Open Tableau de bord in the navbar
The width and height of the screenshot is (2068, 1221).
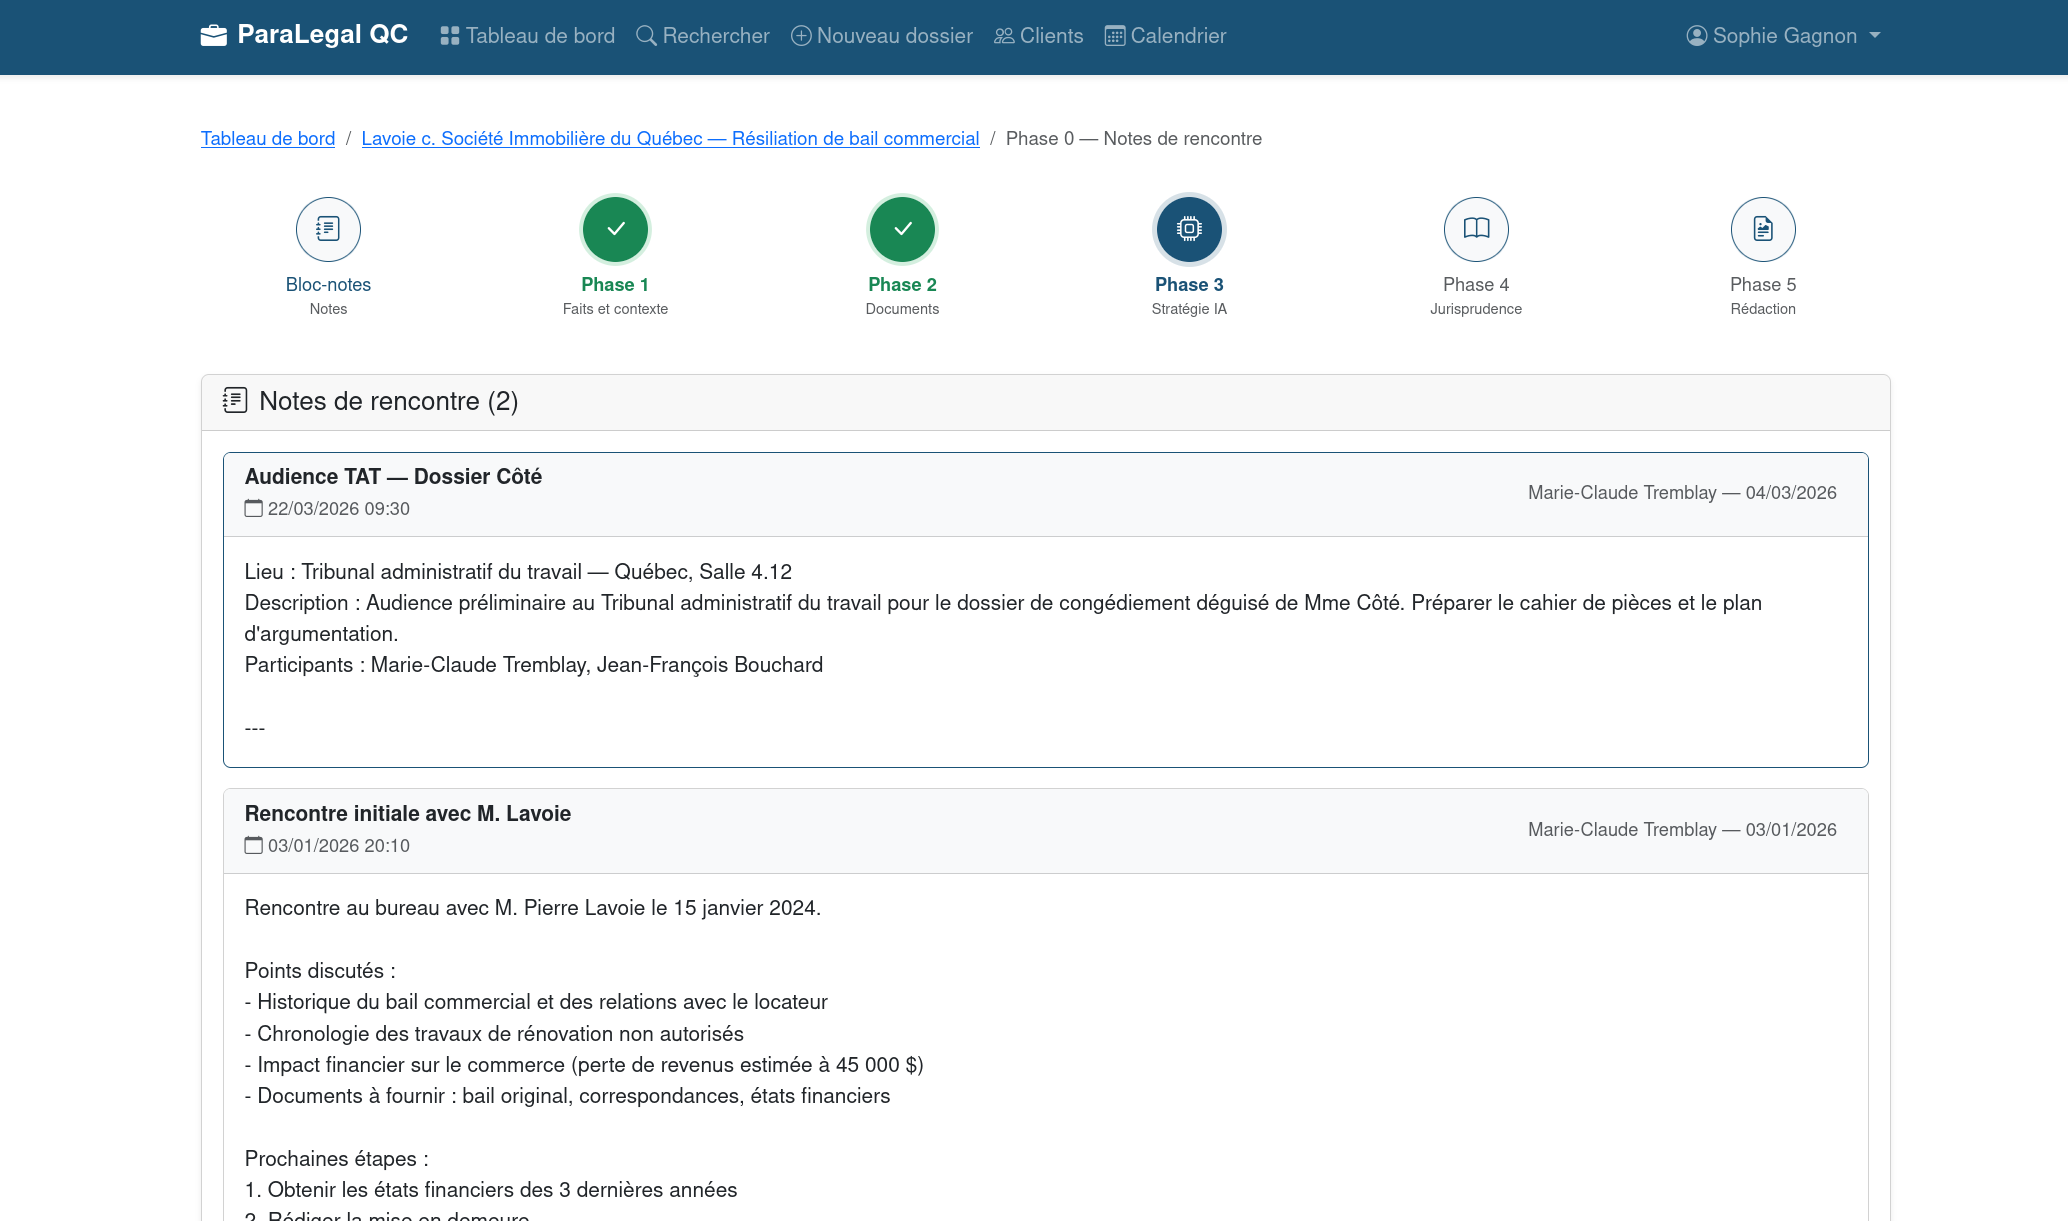528,36
